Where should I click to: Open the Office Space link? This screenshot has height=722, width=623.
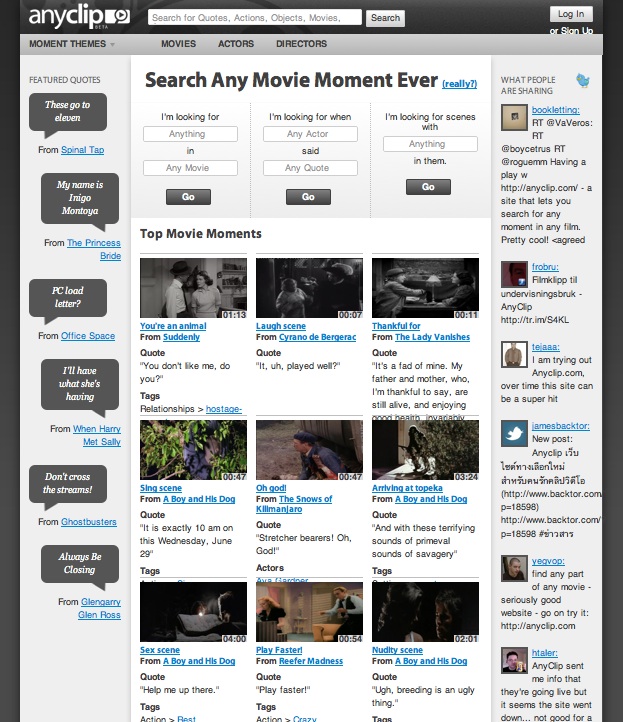88,336
